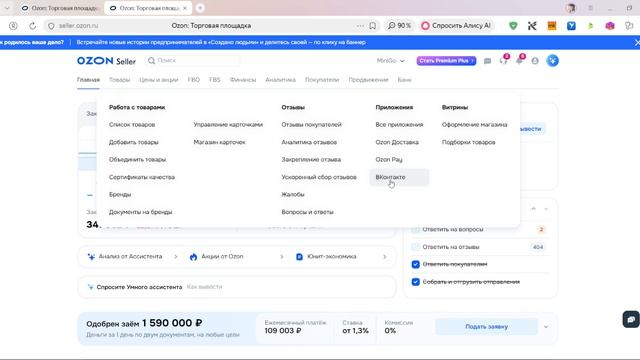Image resolution: width=640 pixels, height=360 pixels.
Task: Open Оформление магазина menu entry
Action: click(x=474, y=124)
